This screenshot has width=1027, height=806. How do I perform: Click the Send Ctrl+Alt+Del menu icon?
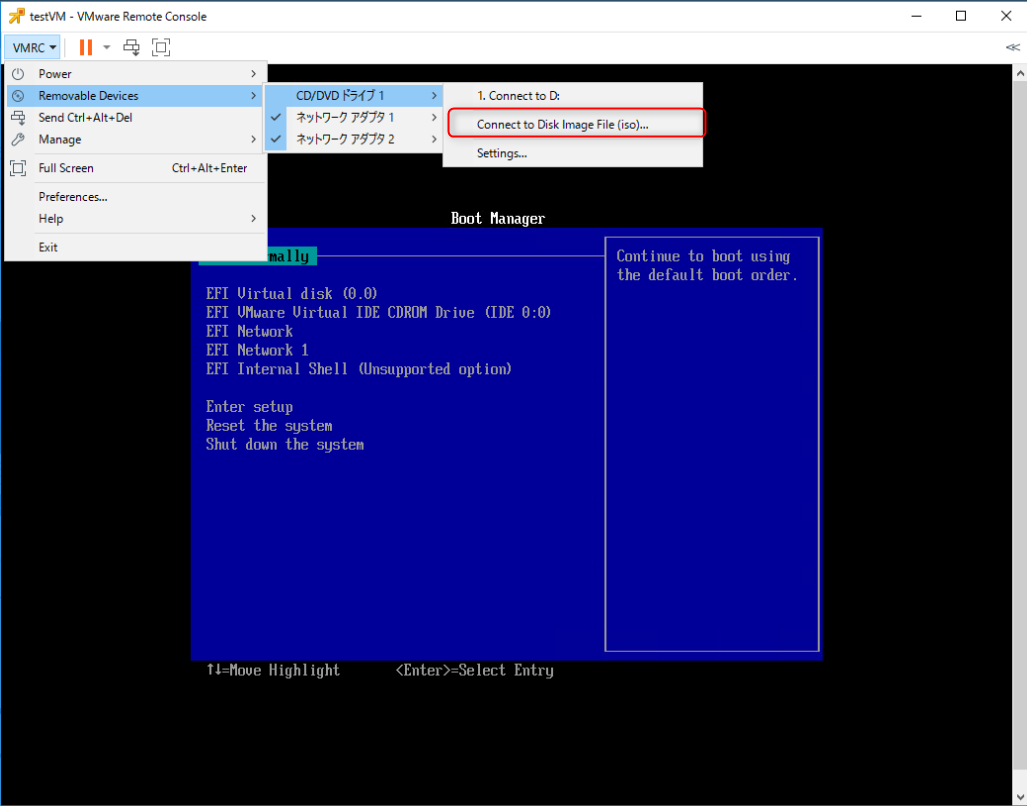[x=18, y=118]
